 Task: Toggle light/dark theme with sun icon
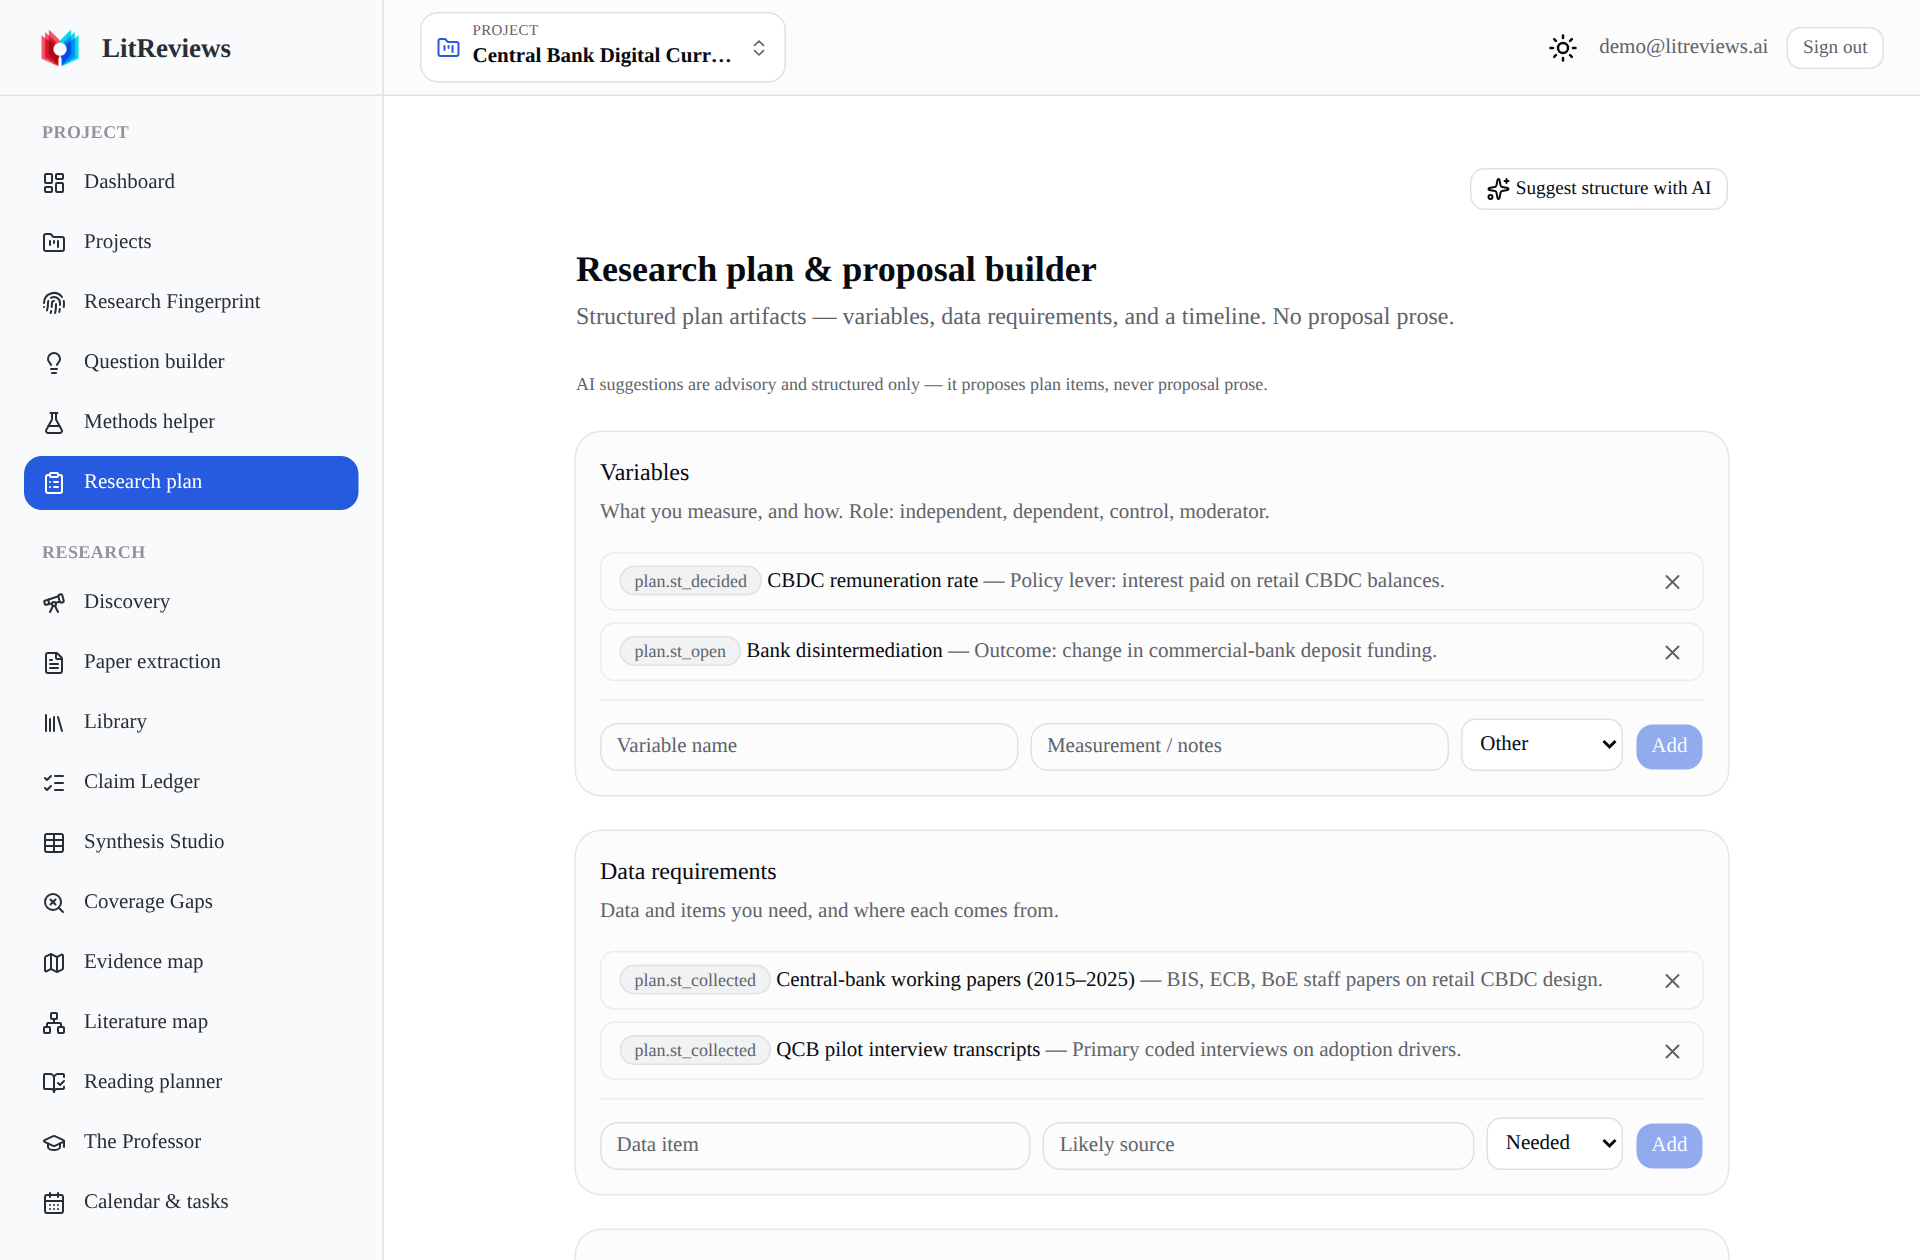click(x=1563, y=47)
